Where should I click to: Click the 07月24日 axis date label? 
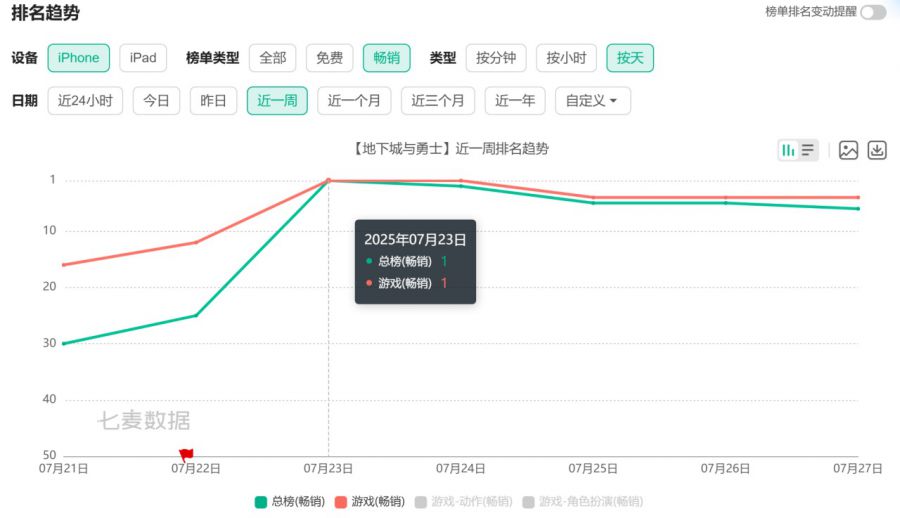pos(460,469)
